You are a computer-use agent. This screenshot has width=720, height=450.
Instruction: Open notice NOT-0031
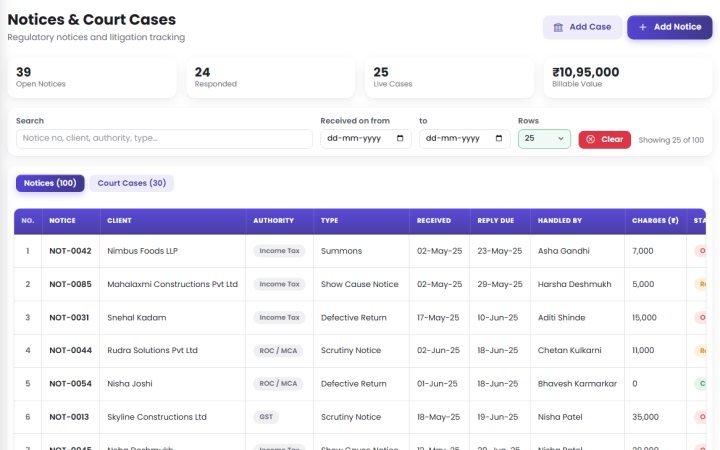(x=69, y=318)
